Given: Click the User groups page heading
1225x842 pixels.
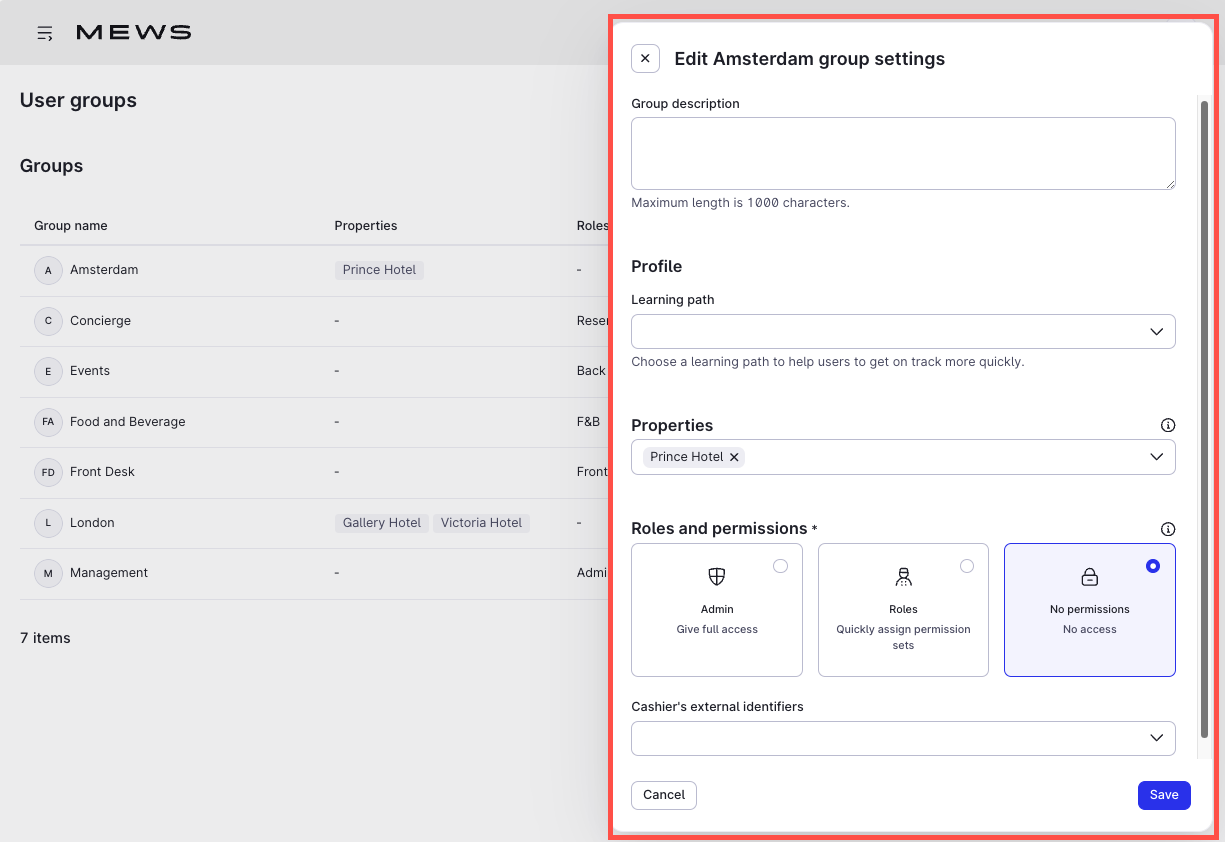Looking at the screenshot, I should click(78, 101).
